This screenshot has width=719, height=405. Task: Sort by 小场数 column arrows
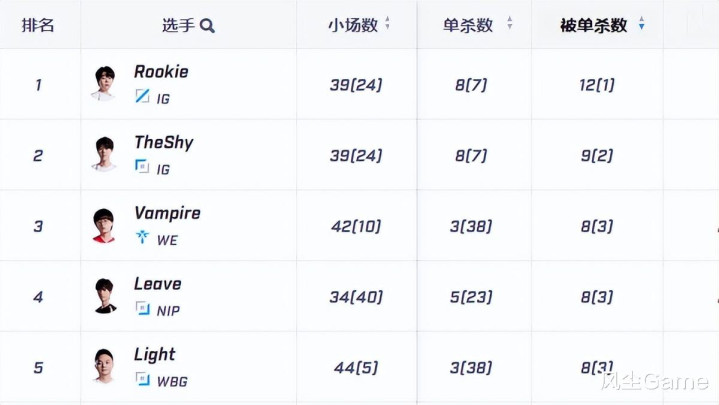click(x=388, y=24)
